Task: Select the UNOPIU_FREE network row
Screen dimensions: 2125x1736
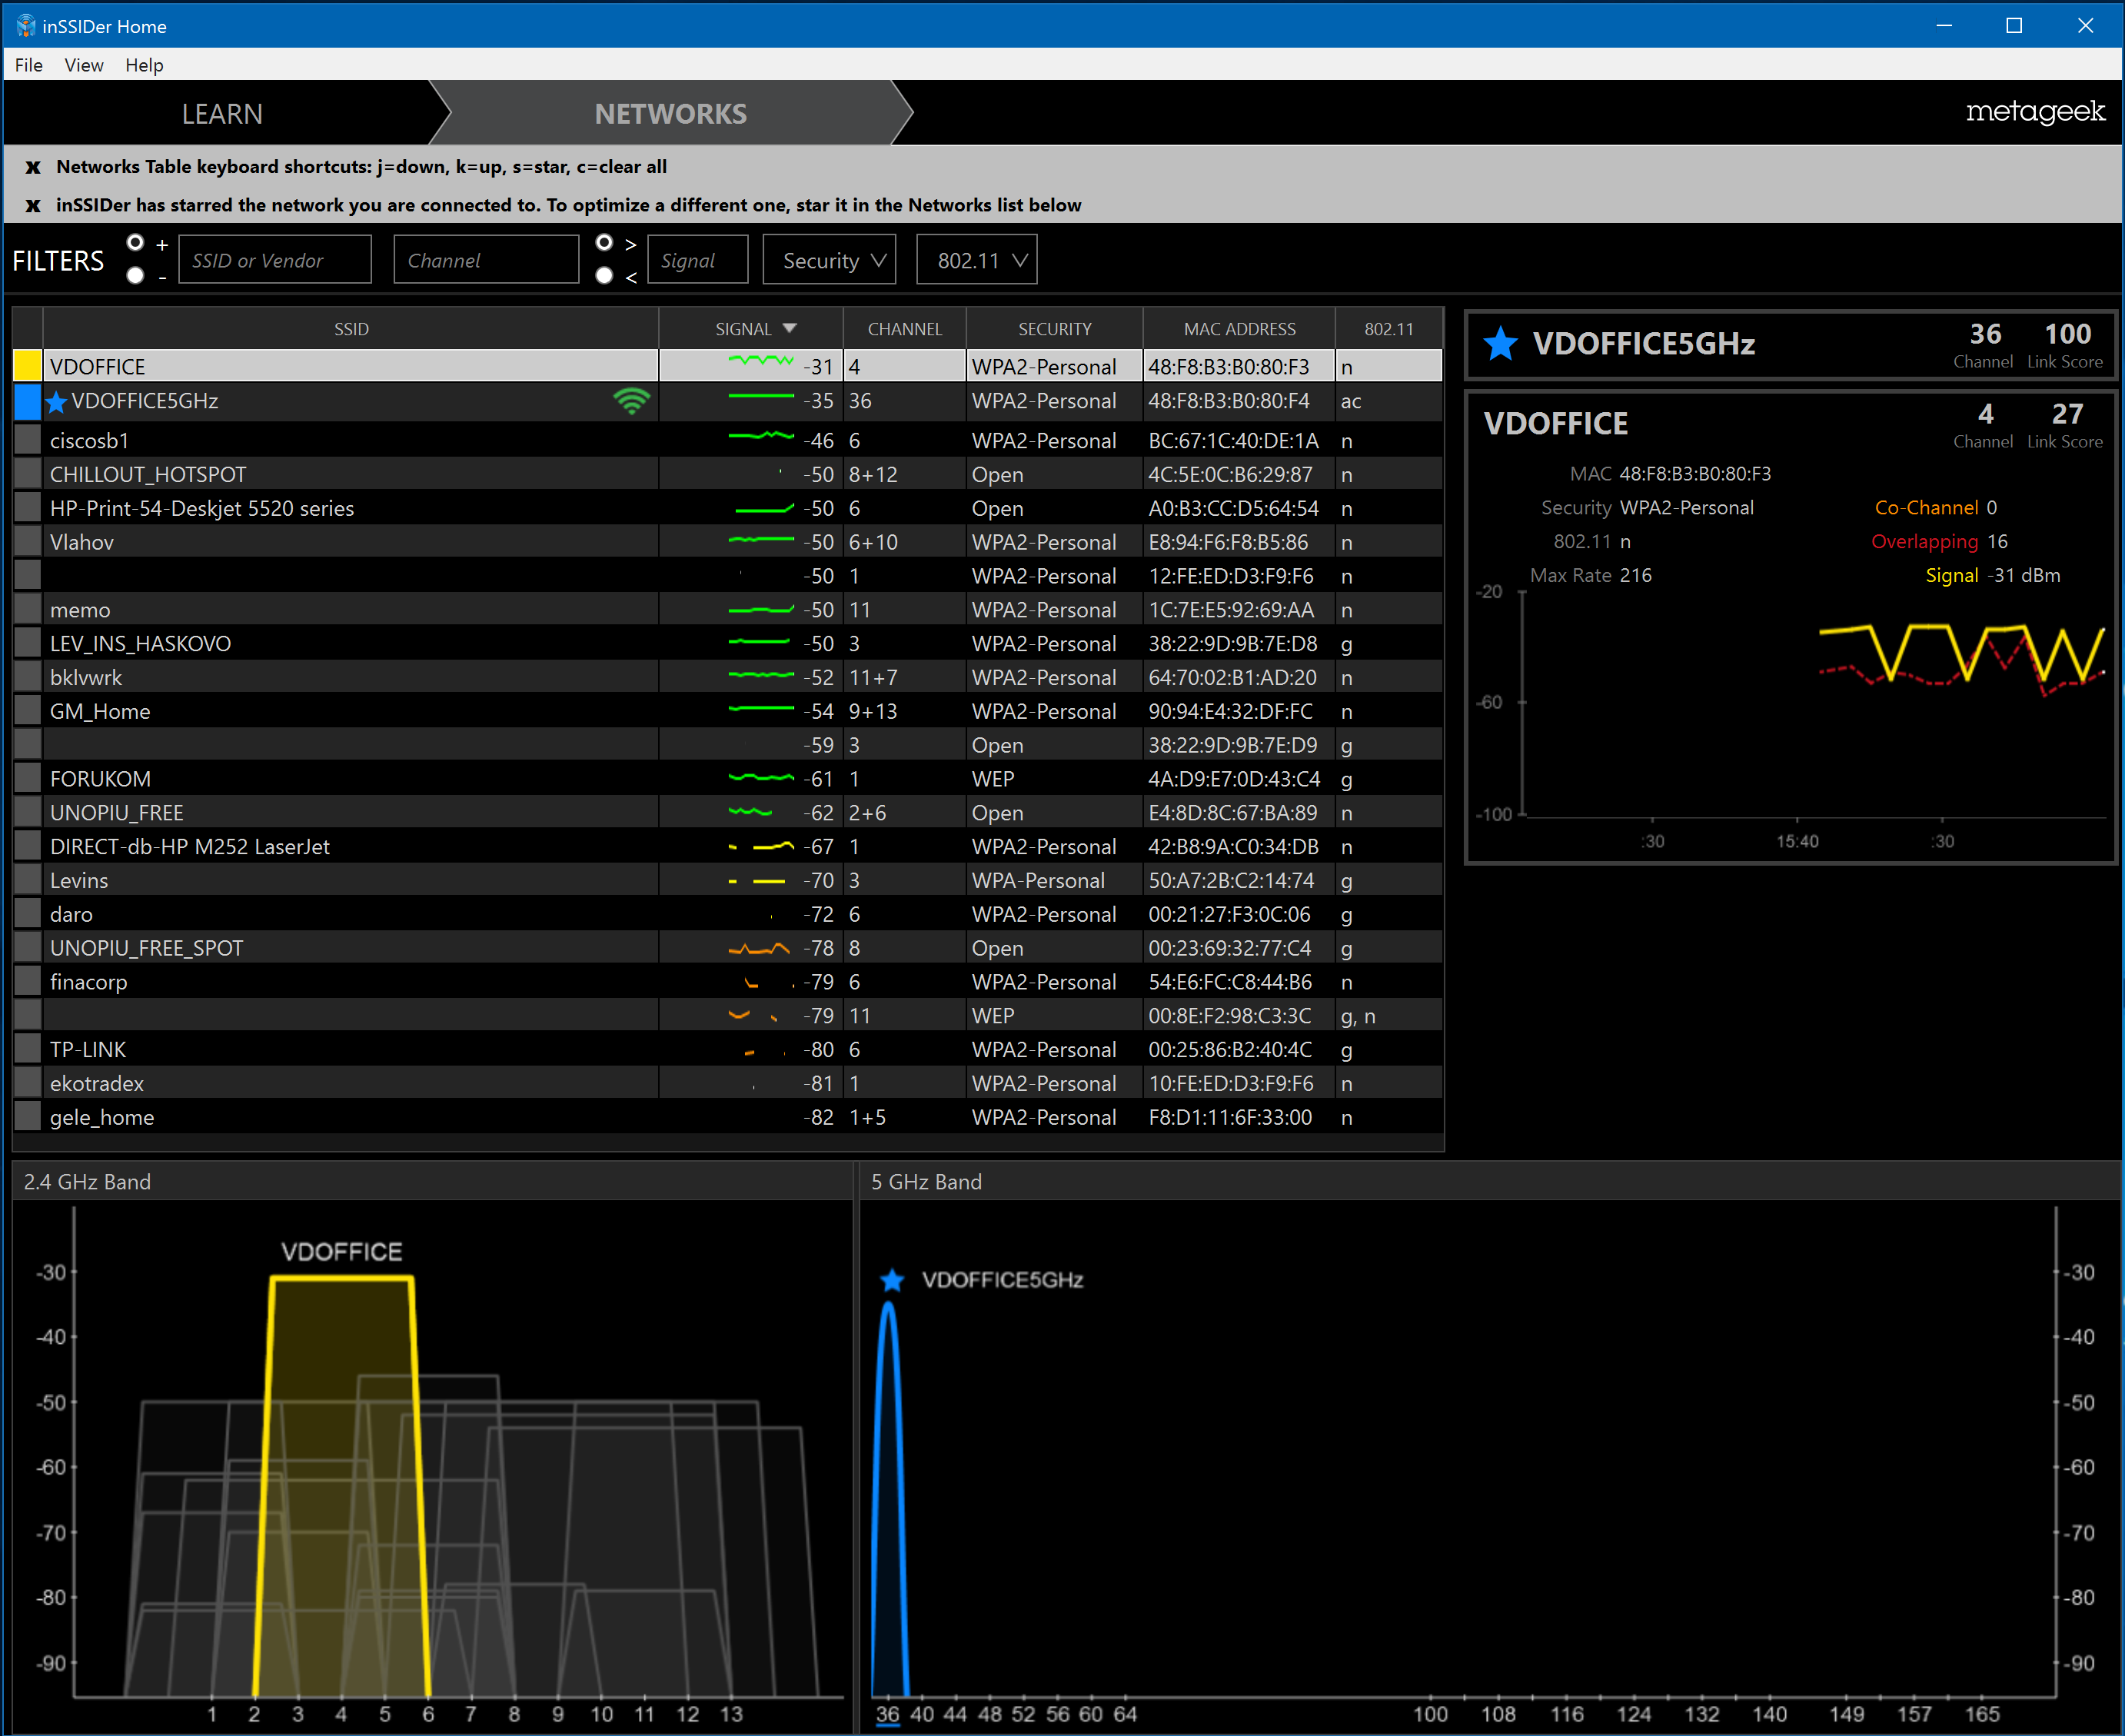Action: [728, 813]
